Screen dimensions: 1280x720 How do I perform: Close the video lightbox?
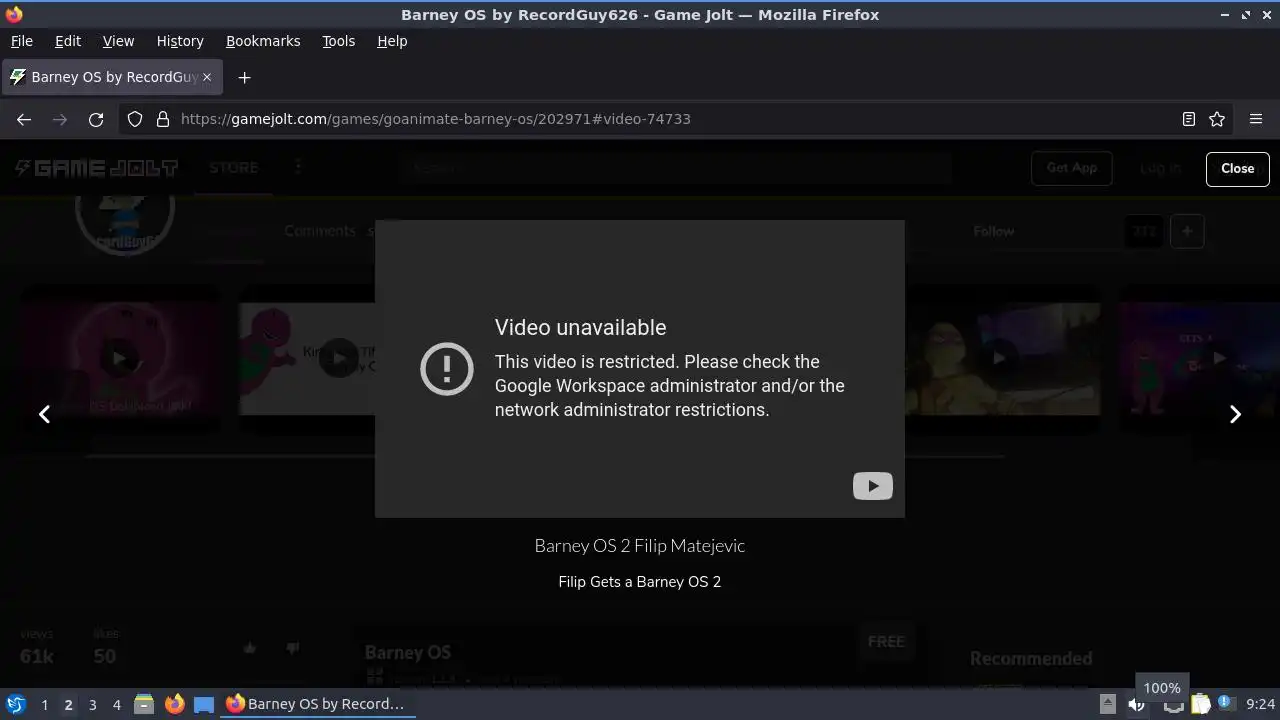click(x=1237, y=169)
